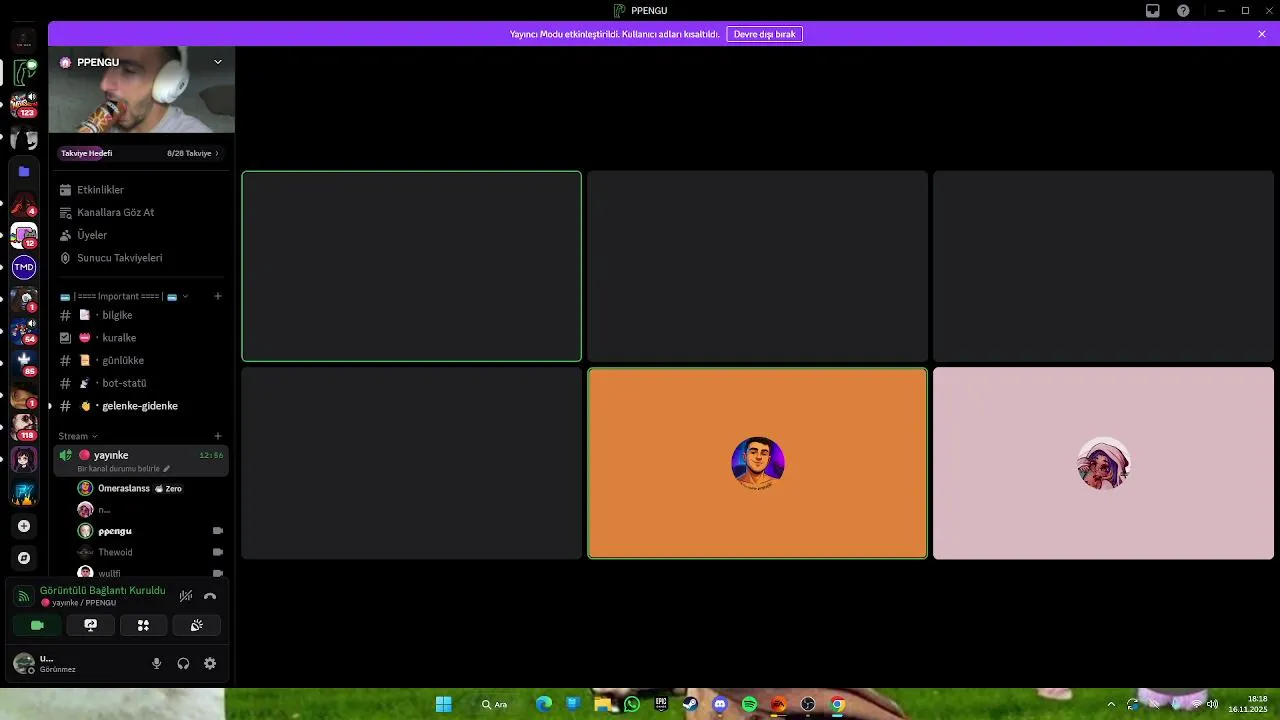Screen dimensions: 1280x720
Task: Deafen using the headphones icon
Action: 183,663
